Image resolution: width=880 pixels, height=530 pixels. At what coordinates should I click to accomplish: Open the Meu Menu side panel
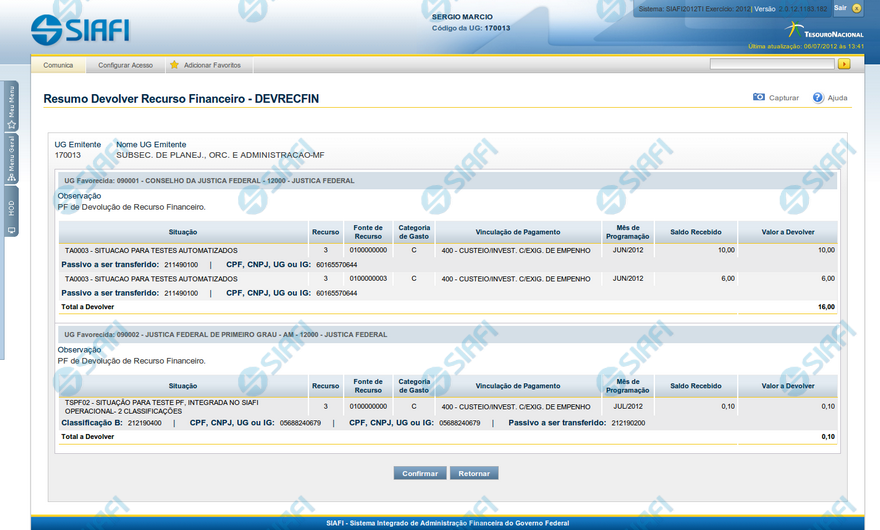11,105
